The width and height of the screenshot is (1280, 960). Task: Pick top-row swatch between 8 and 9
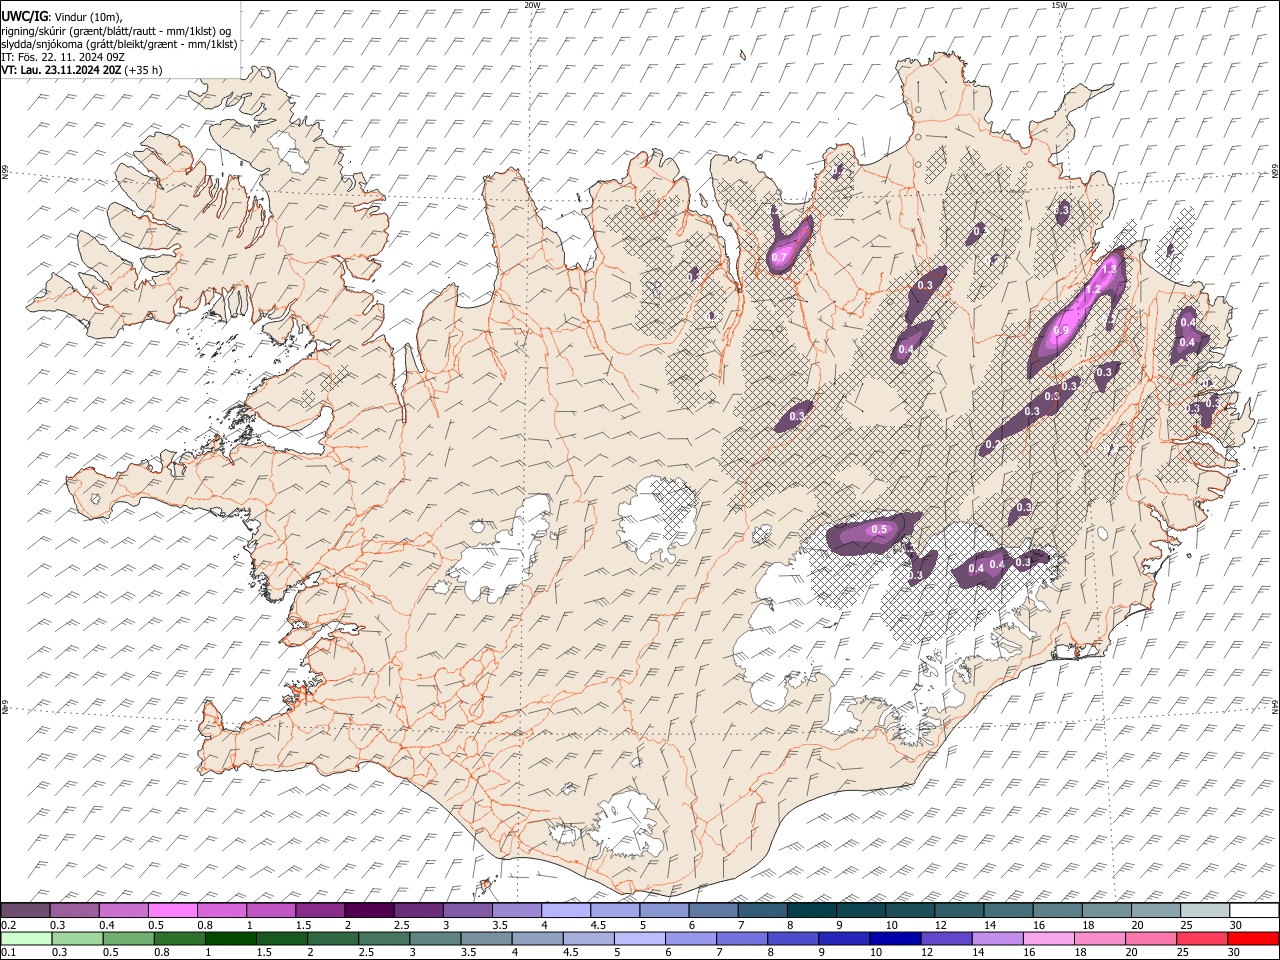[812, 911]
